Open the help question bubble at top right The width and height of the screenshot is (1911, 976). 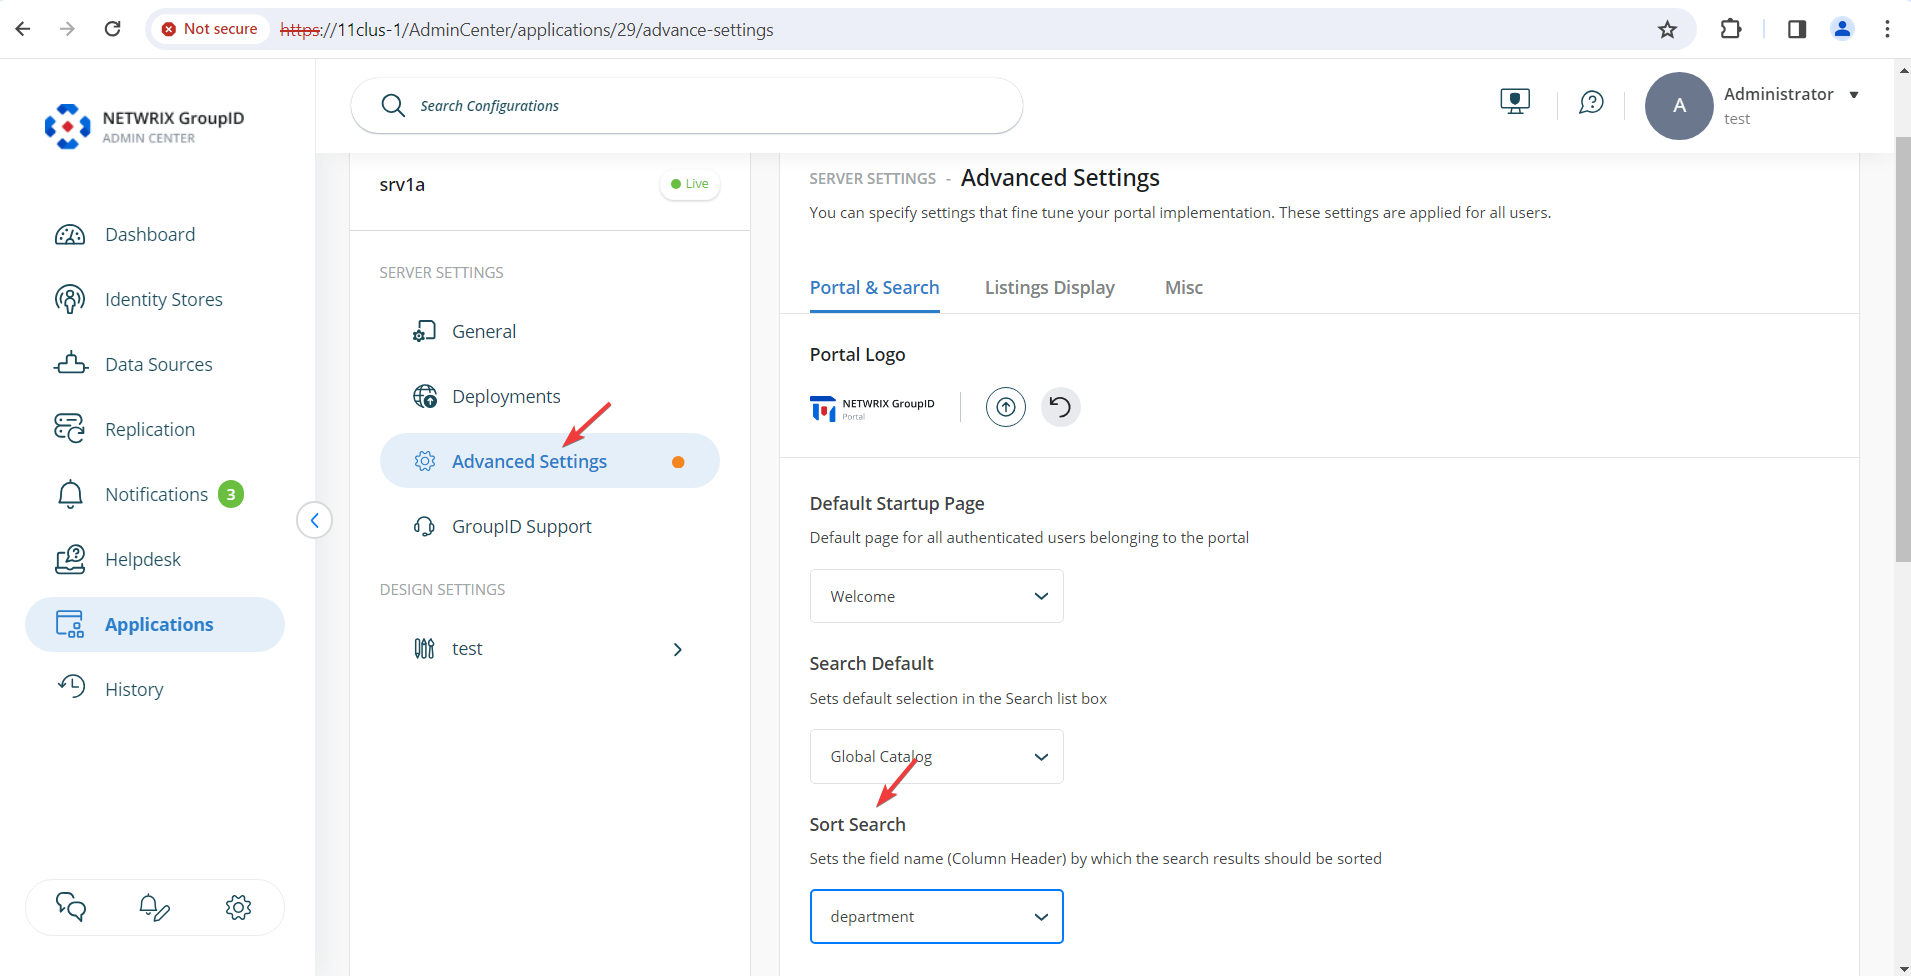1590,103
